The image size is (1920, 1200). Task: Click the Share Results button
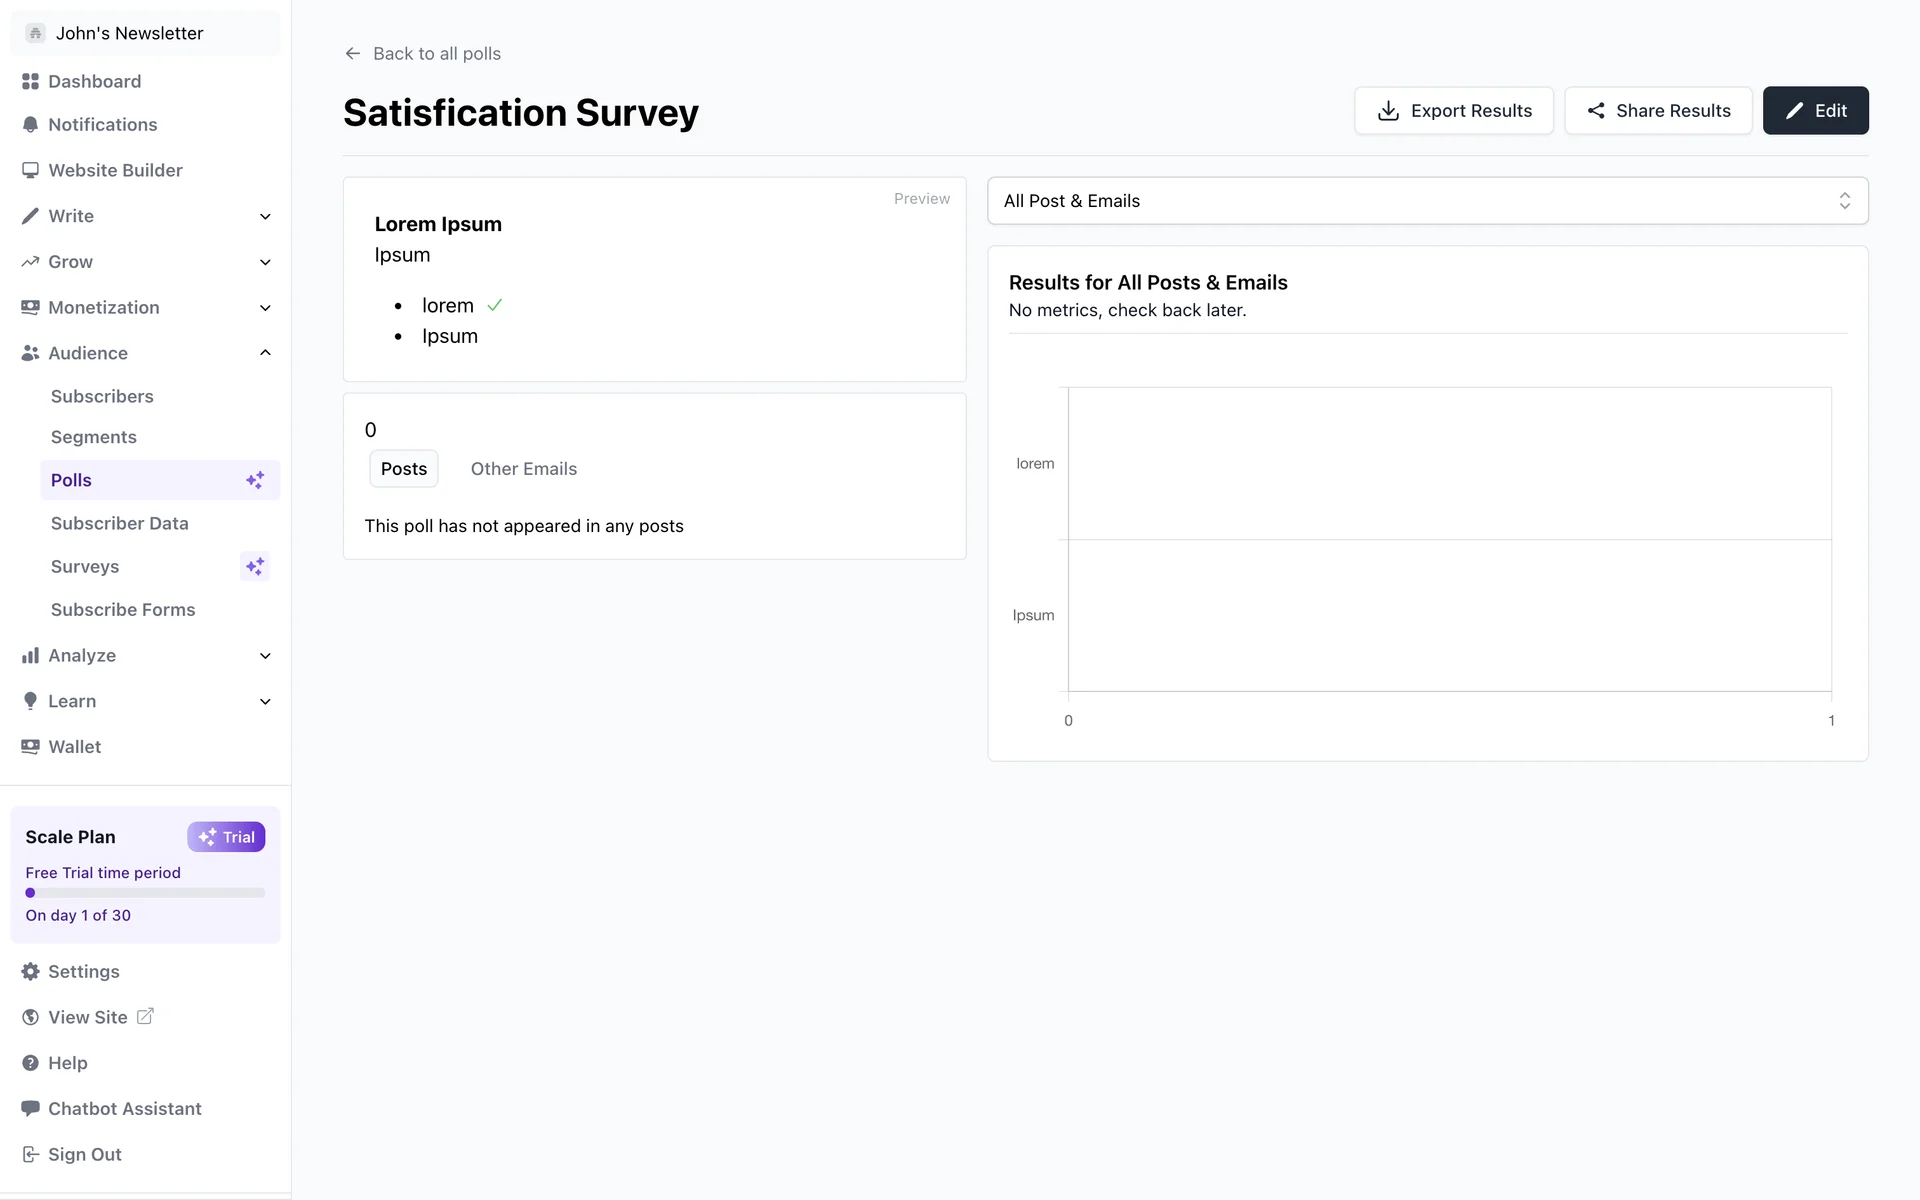pos(1657,111)
